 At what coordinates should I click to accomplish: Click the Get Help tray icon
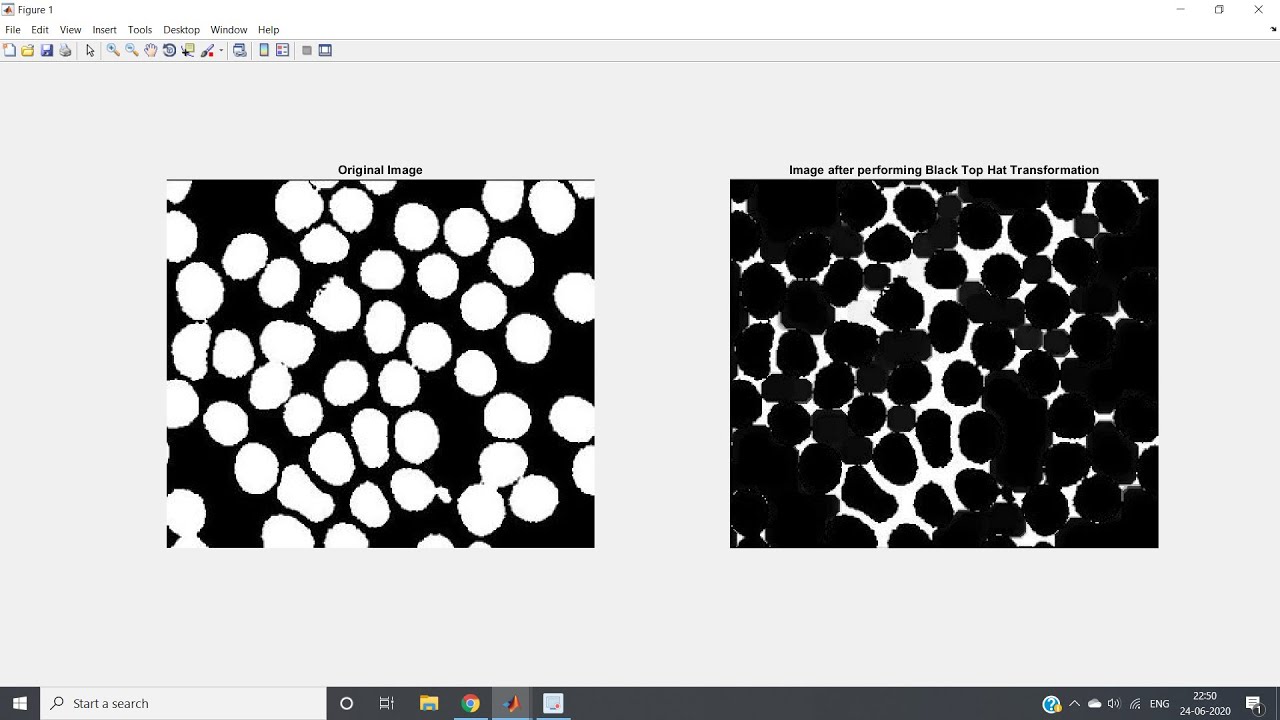pyautogui.click(x=1051, y=704)
